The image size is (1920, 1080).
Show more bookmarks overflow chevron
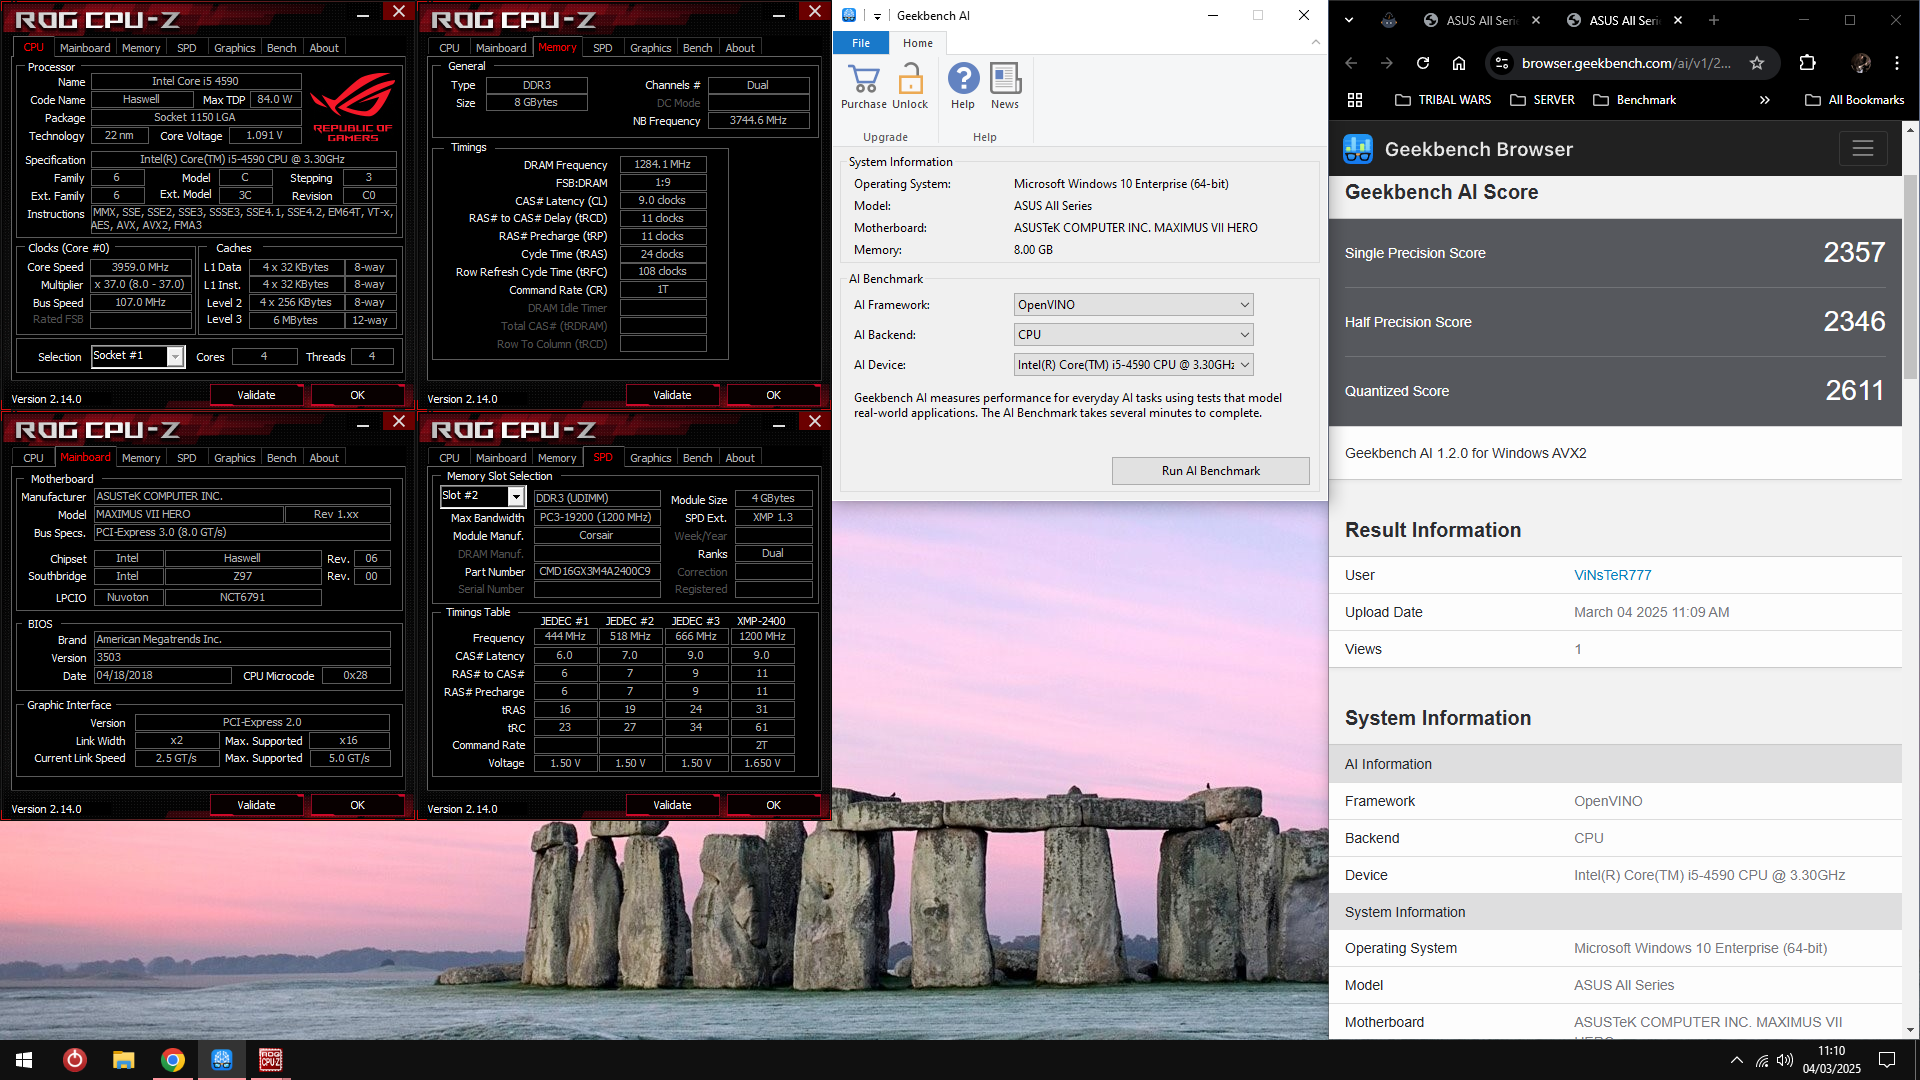coord(1765,100)
